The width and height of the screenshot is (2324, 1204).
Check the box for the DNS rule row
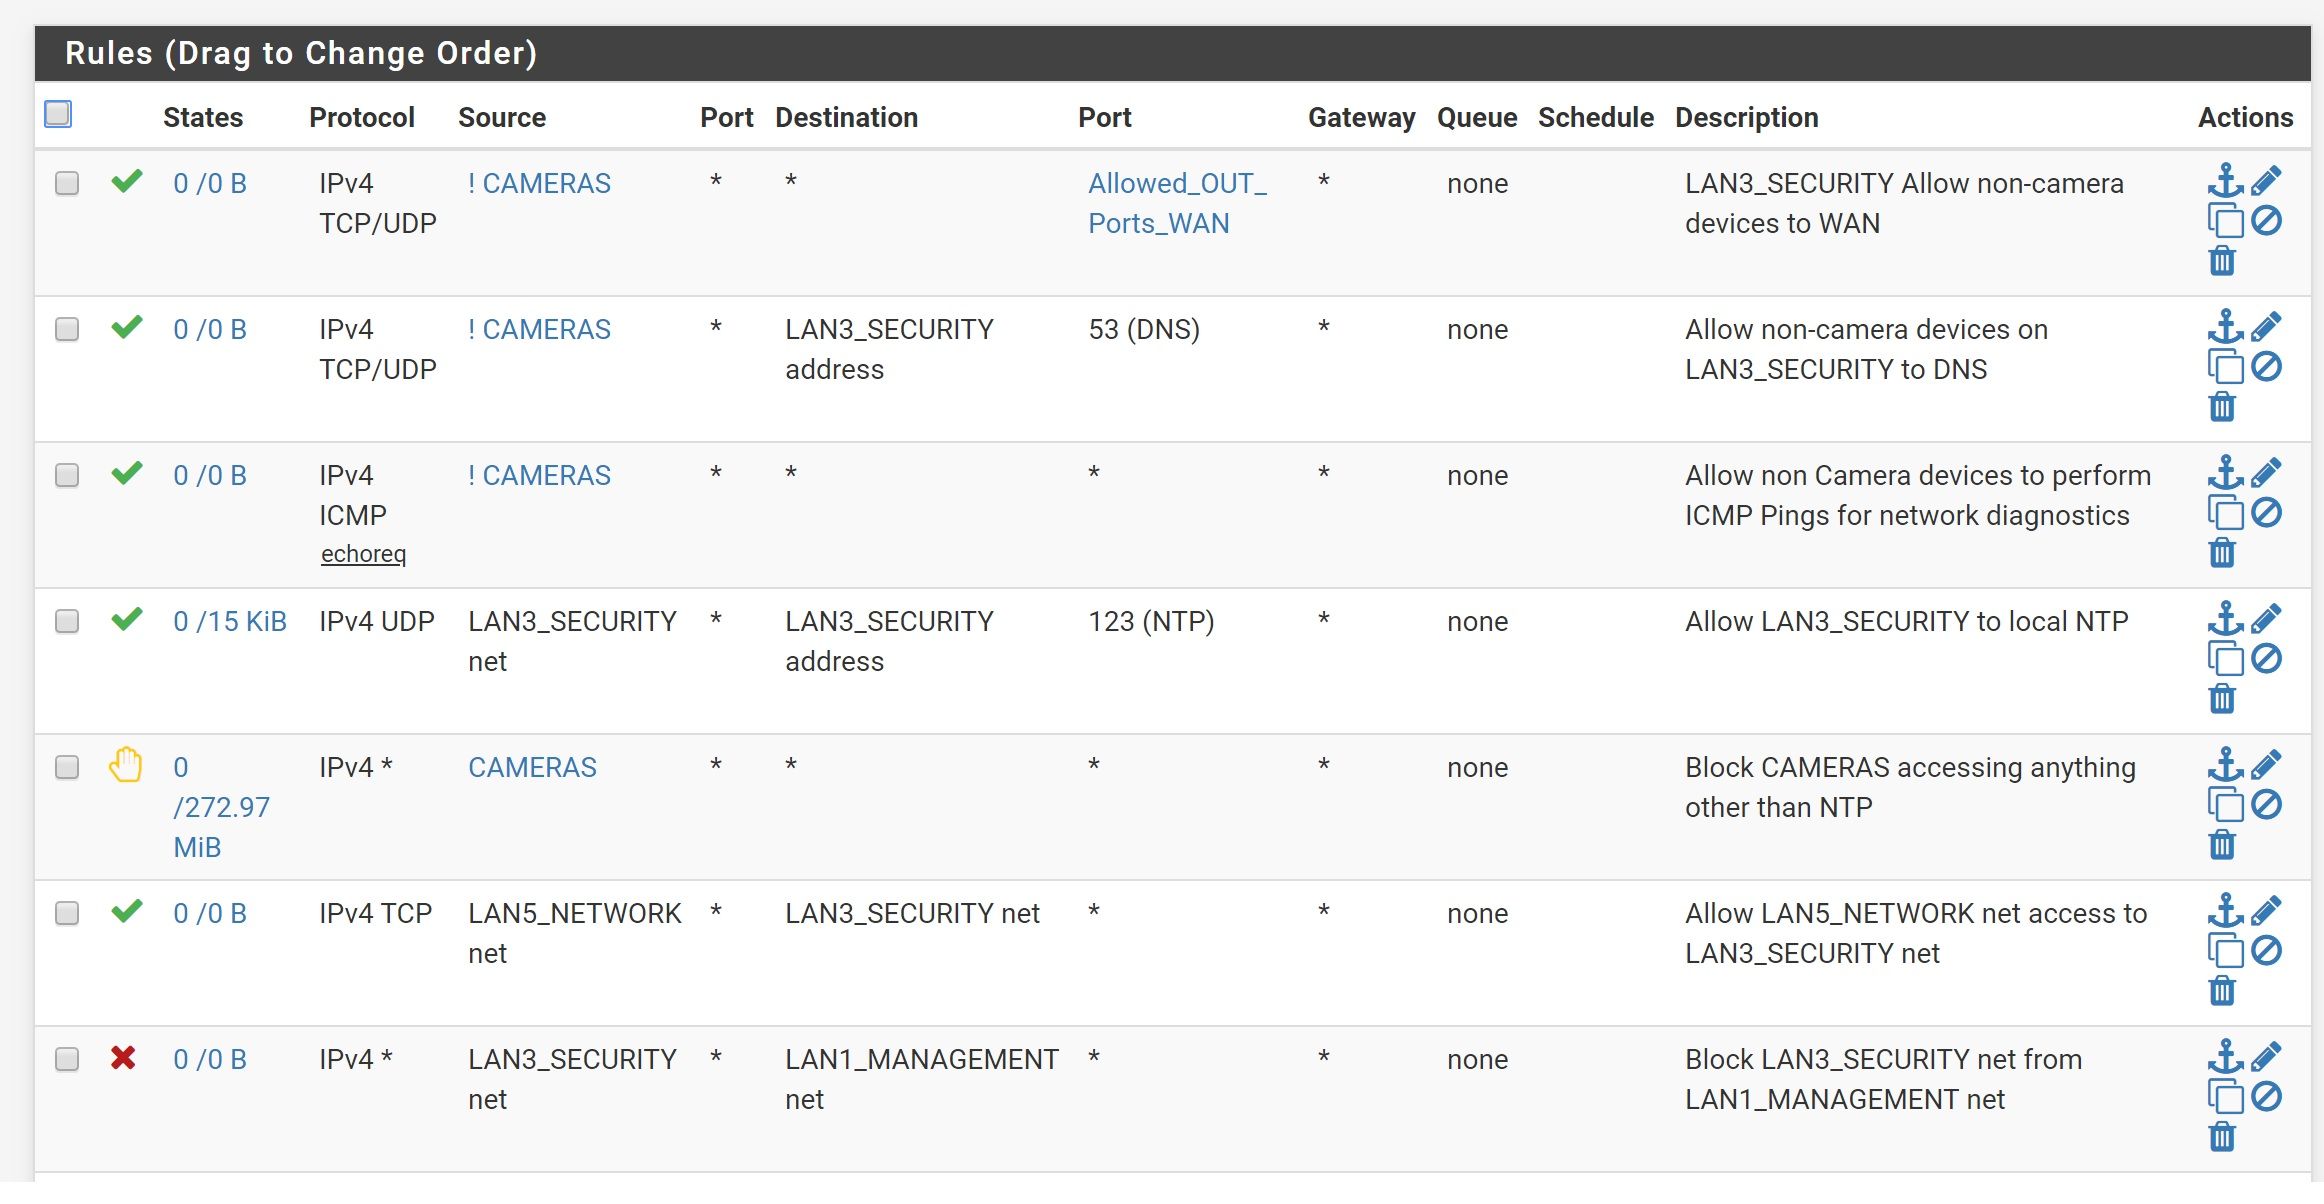point(67,329)
